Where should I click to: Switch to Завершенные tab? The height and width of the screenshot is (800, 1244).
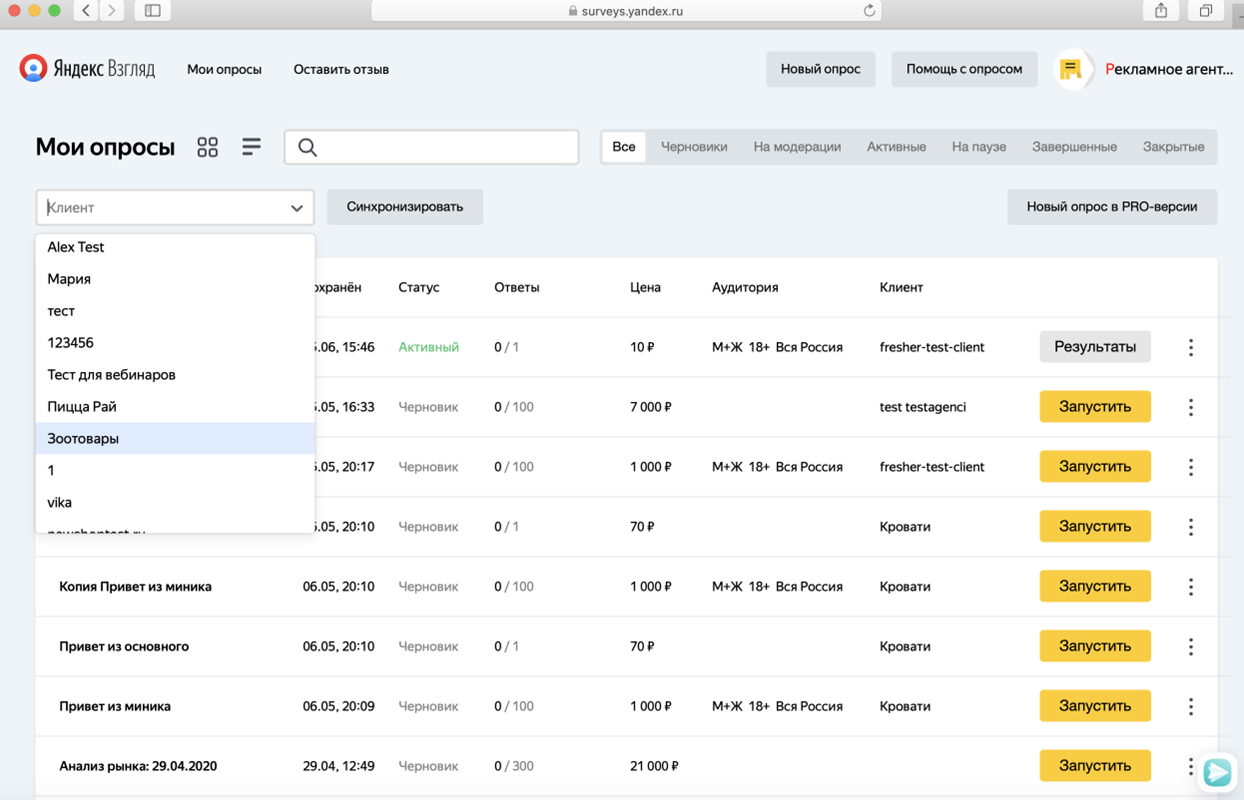click(1074, 147)
